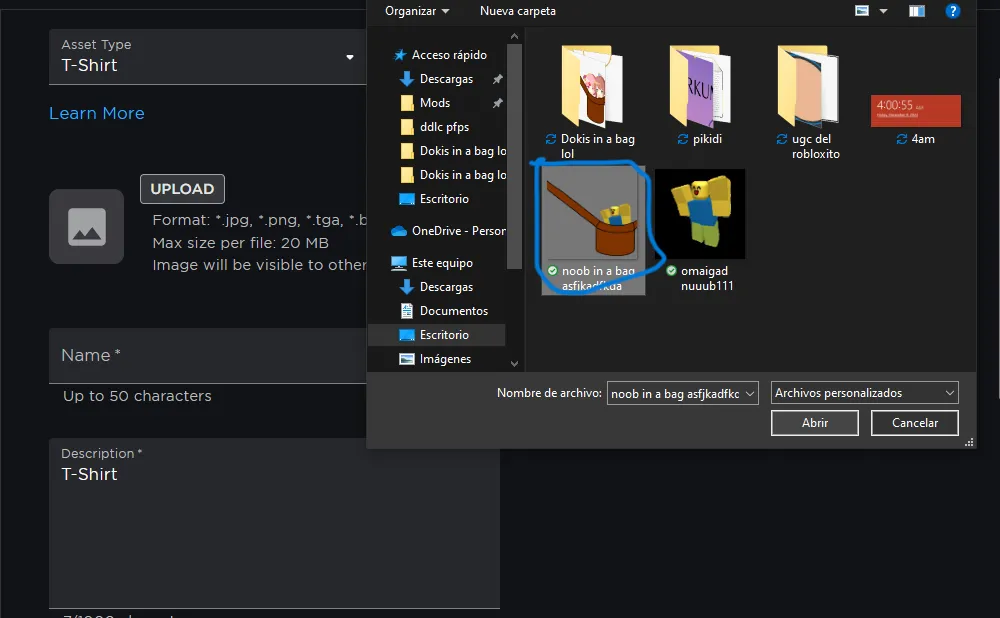Toggle the preview pane icon
The height and width of the screenshot is (618, 1000).
coord(916,11)
